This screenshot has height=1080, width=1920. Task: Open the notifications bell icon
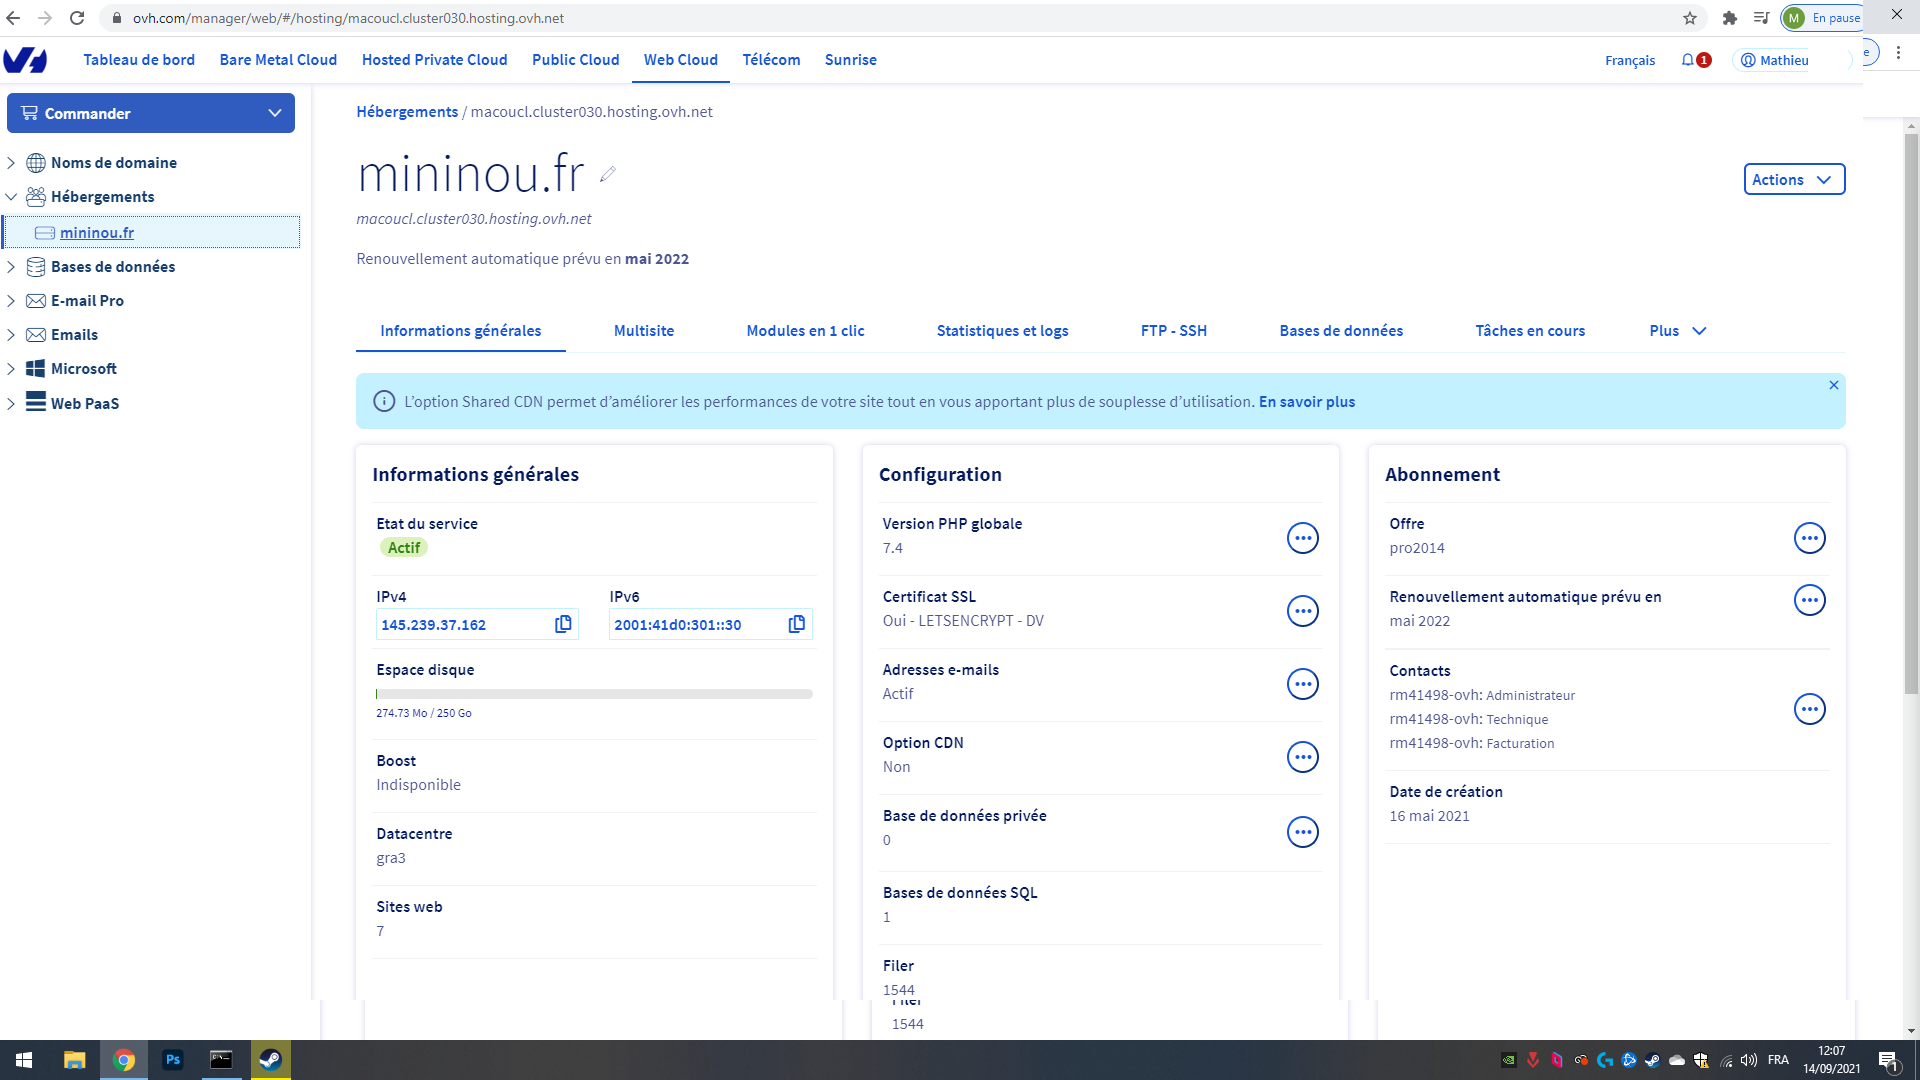(x=1688, y=60)
